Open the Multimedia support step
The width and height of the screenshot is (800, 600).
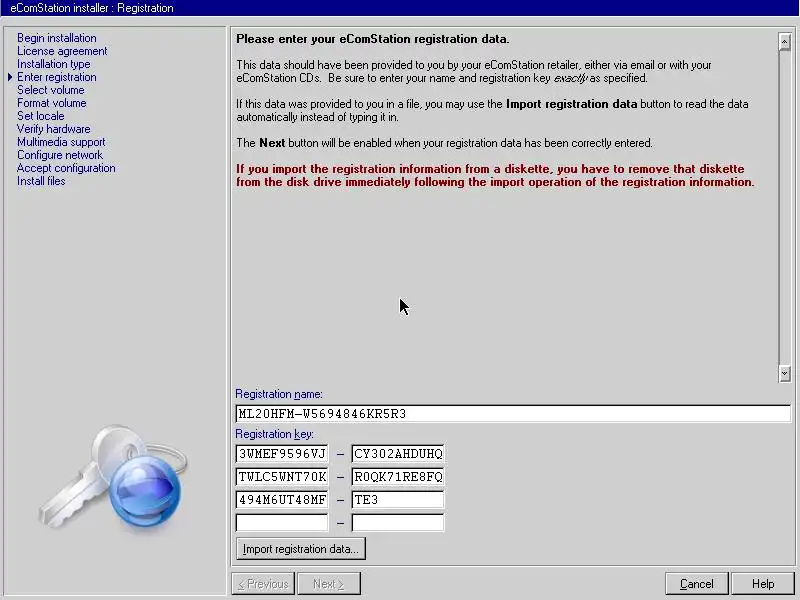(61, 142)
